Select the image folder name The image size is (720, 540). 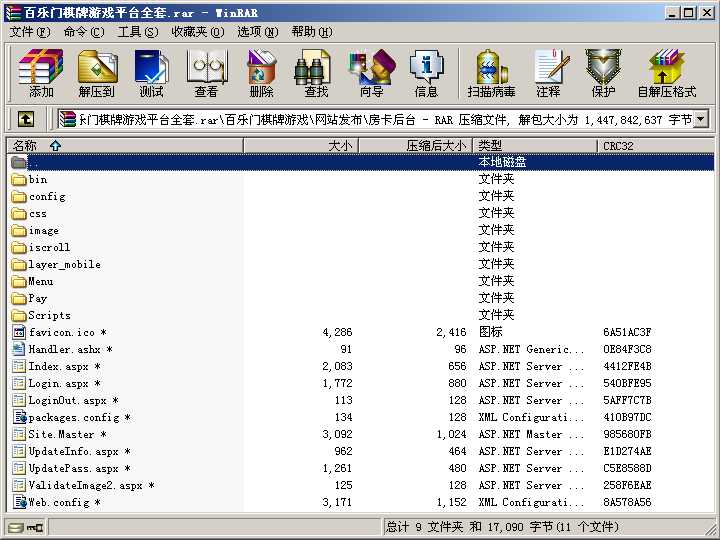point(44,231)
